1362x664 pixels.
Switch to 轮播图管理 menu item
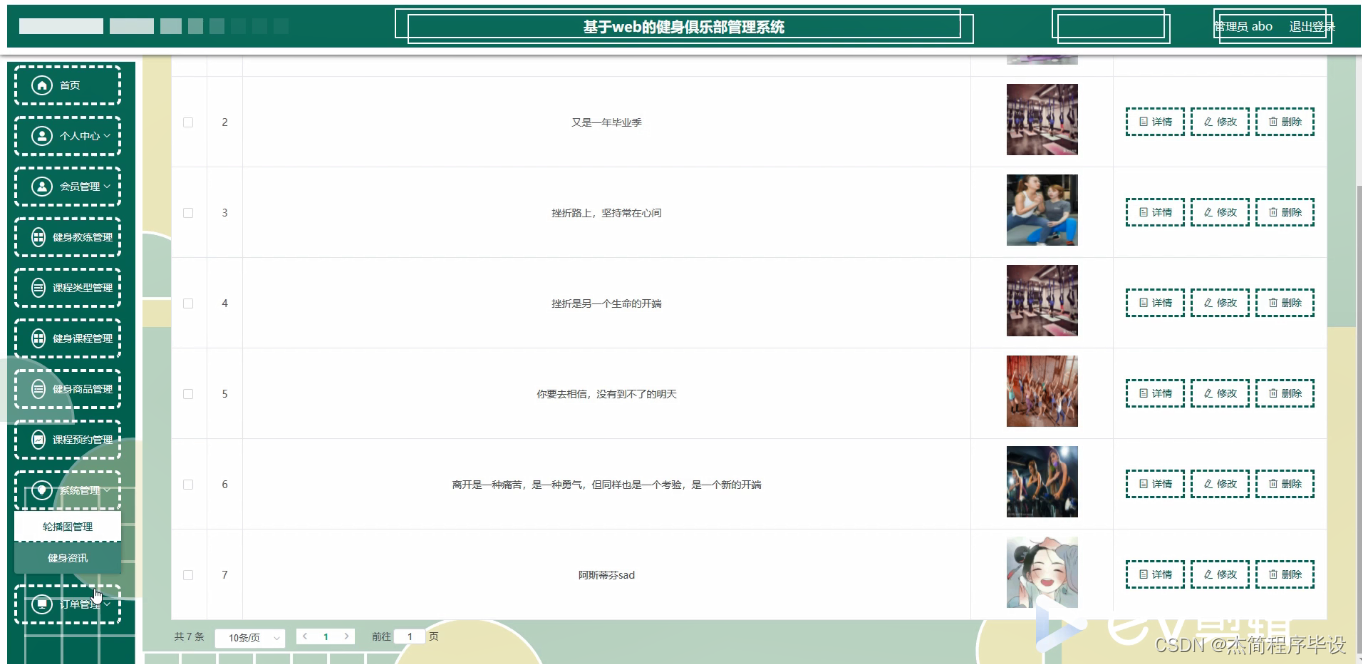(x=67, y=525)
